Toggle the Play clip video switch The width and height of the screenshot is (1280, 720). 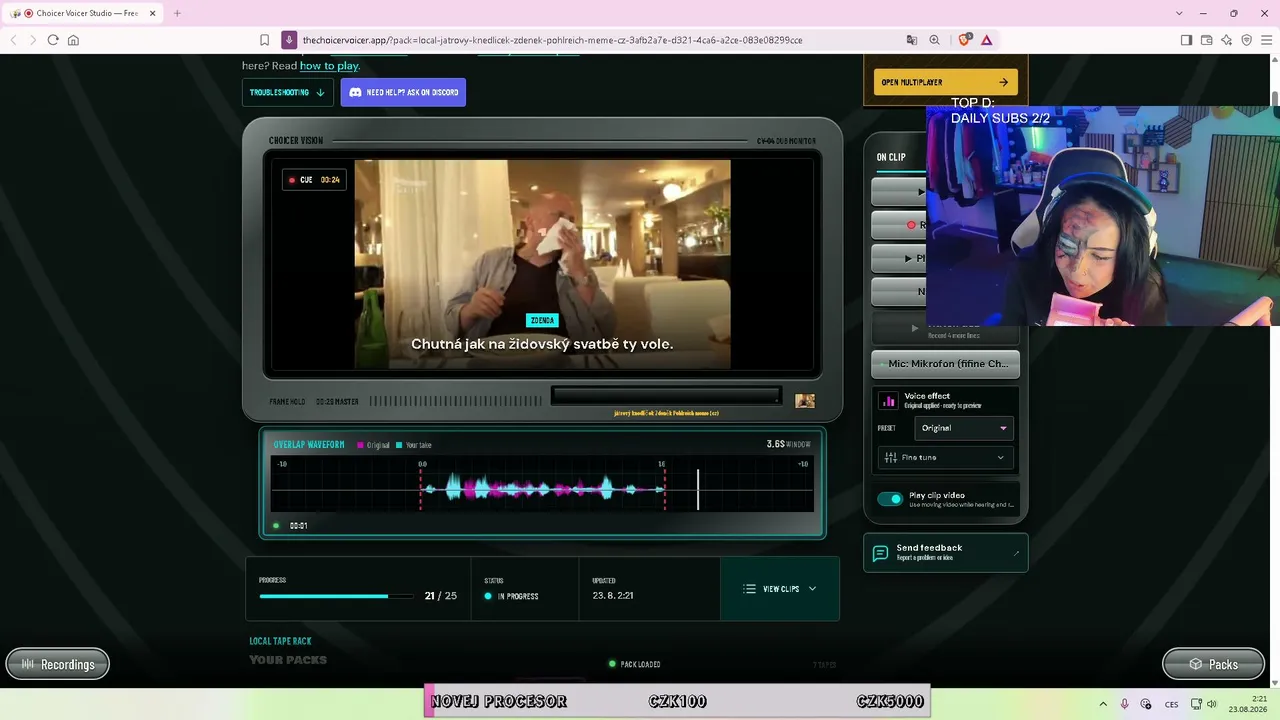(890, 499)
